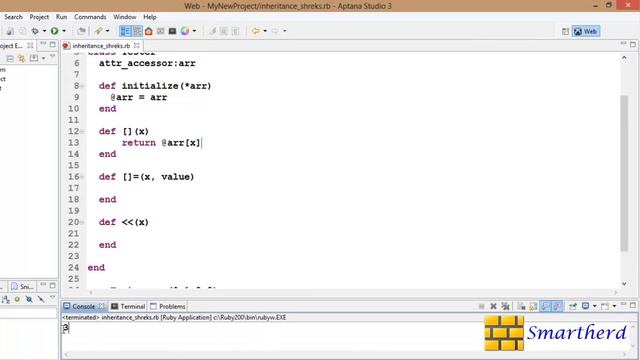Switch to the Terminal tab
Image resolution: width=640 pixels, height=360 pixels.
tap(128, 306)
